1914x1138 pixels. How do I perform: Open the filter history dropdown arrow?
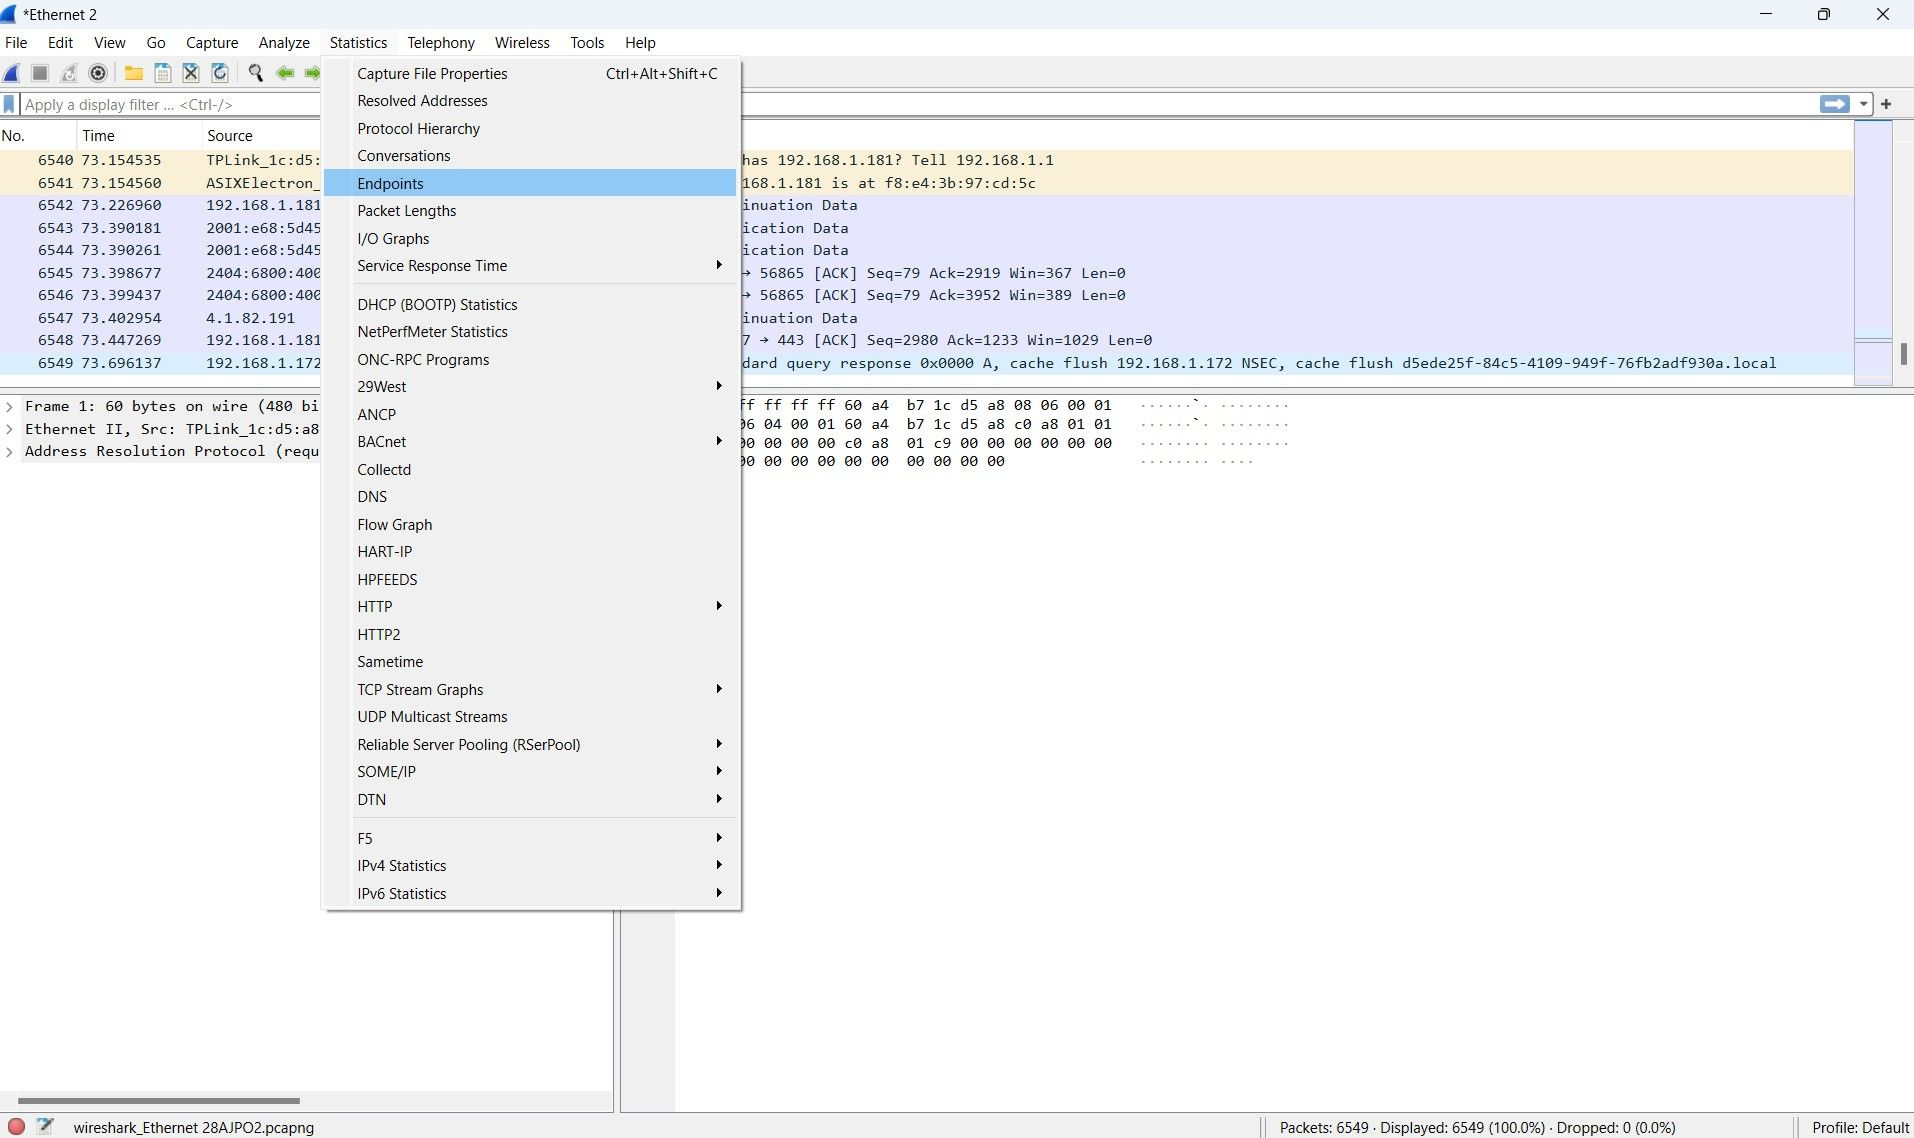pyautogui.click(x=1862, y=104)
